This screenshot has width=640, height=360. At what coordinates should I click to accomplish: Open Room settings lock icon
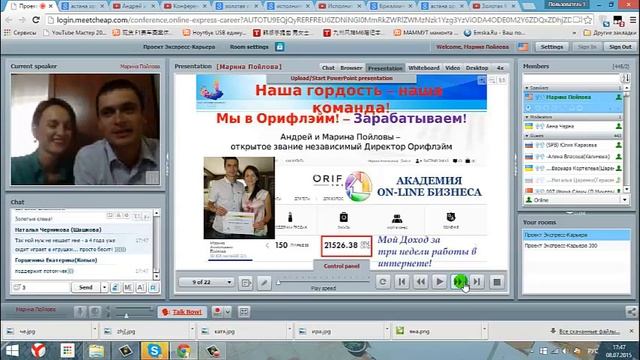pos(280,47)
